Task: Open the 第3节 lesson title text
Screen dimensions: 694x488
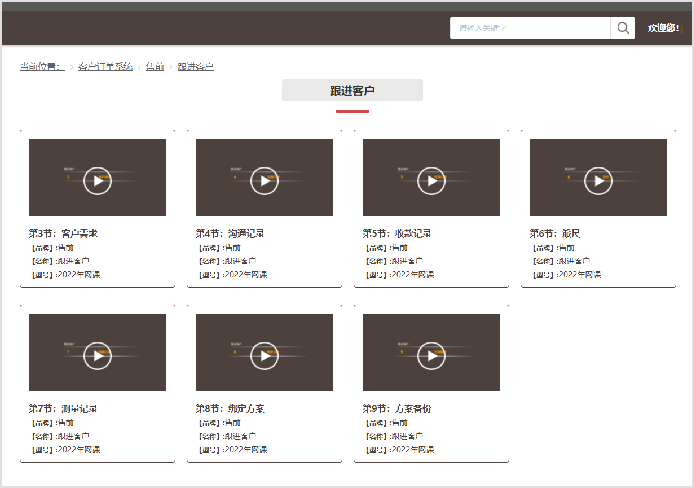Action: [x=63, y=233]
